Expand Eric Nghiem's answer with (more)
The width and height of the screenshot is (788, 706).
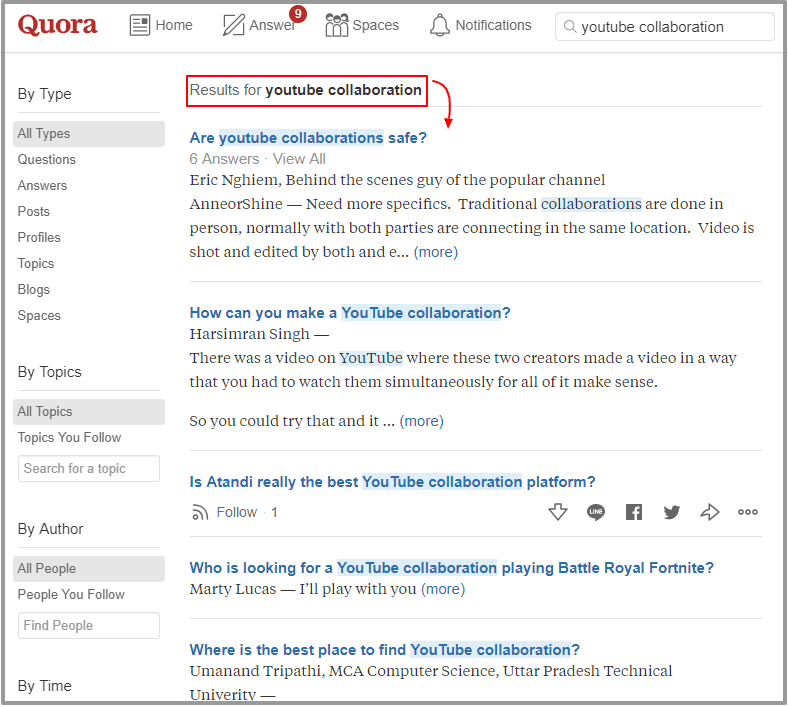click(x=436, y=252)
